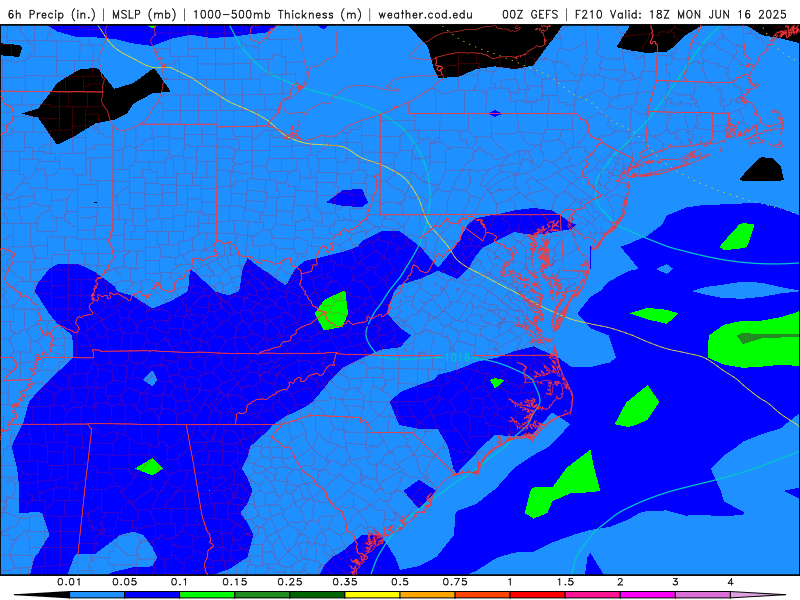The width and height of the screenshot is (800, 600).
Task: Select the '4' legend value
Action: coord(731,582)
